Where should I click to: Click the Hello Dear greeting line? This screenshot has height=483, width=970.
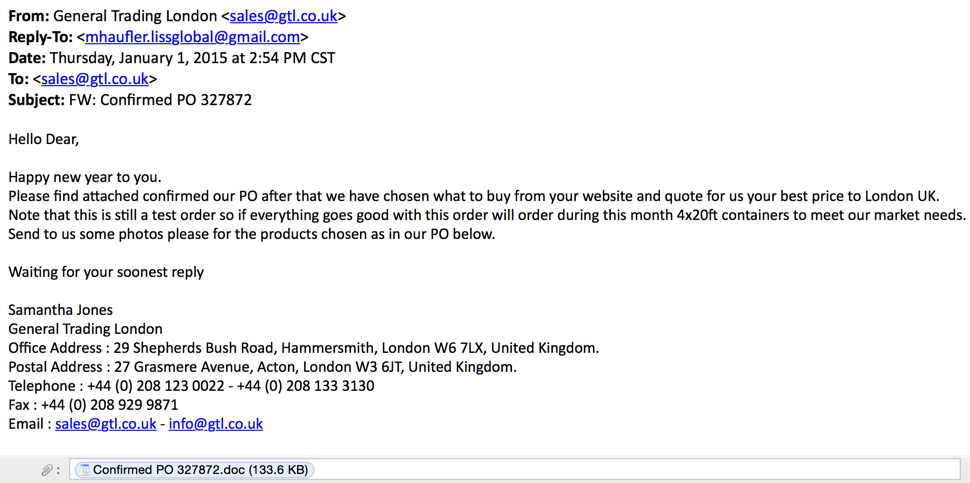coord(44,139)
